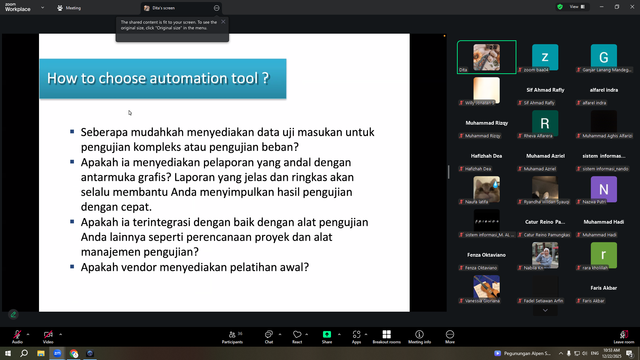The height and width of the screenshot is (360, 640).
Task: Click the ENG language indicator
Action: coord(595,353)
